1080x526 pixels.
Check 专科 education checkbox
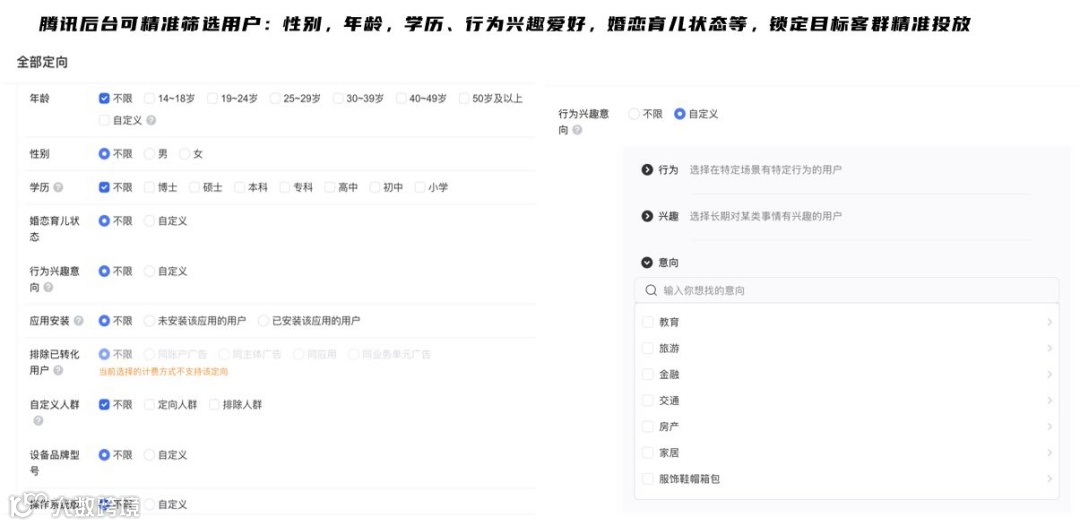point(284,187)
